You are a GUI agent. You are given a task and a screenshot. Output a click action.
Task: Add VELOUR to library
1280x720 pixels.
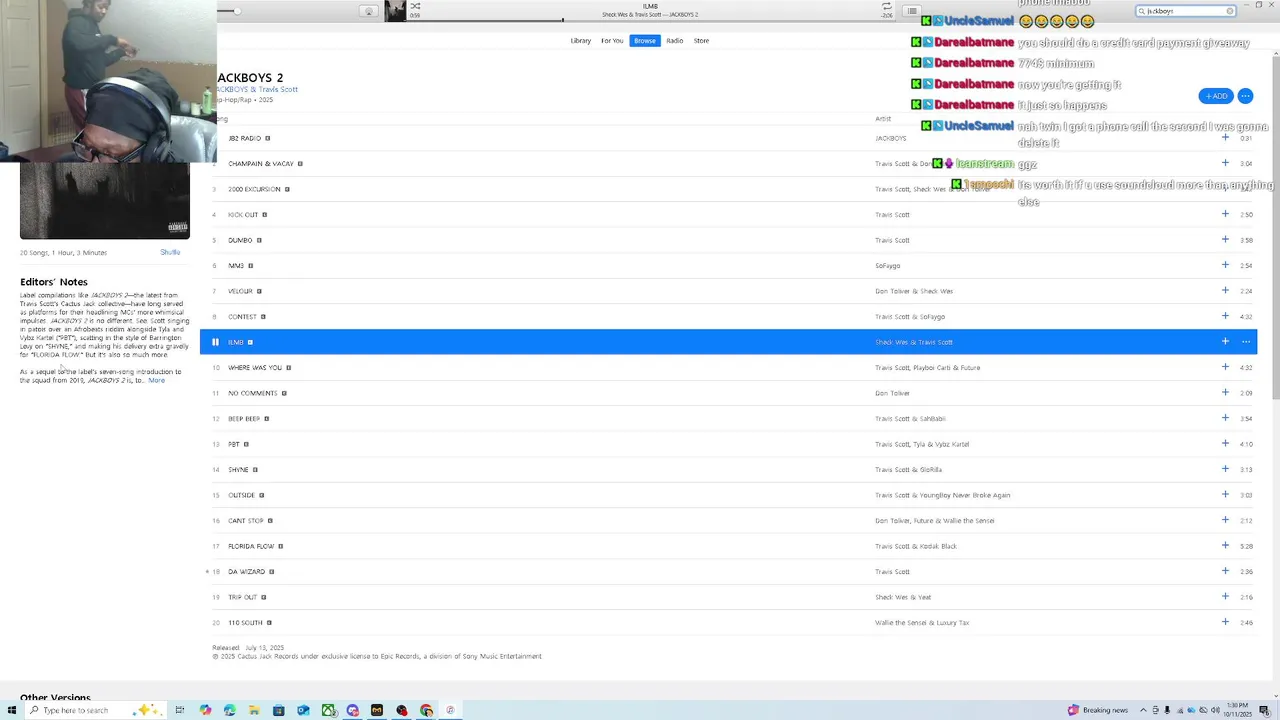point(1225,291)
